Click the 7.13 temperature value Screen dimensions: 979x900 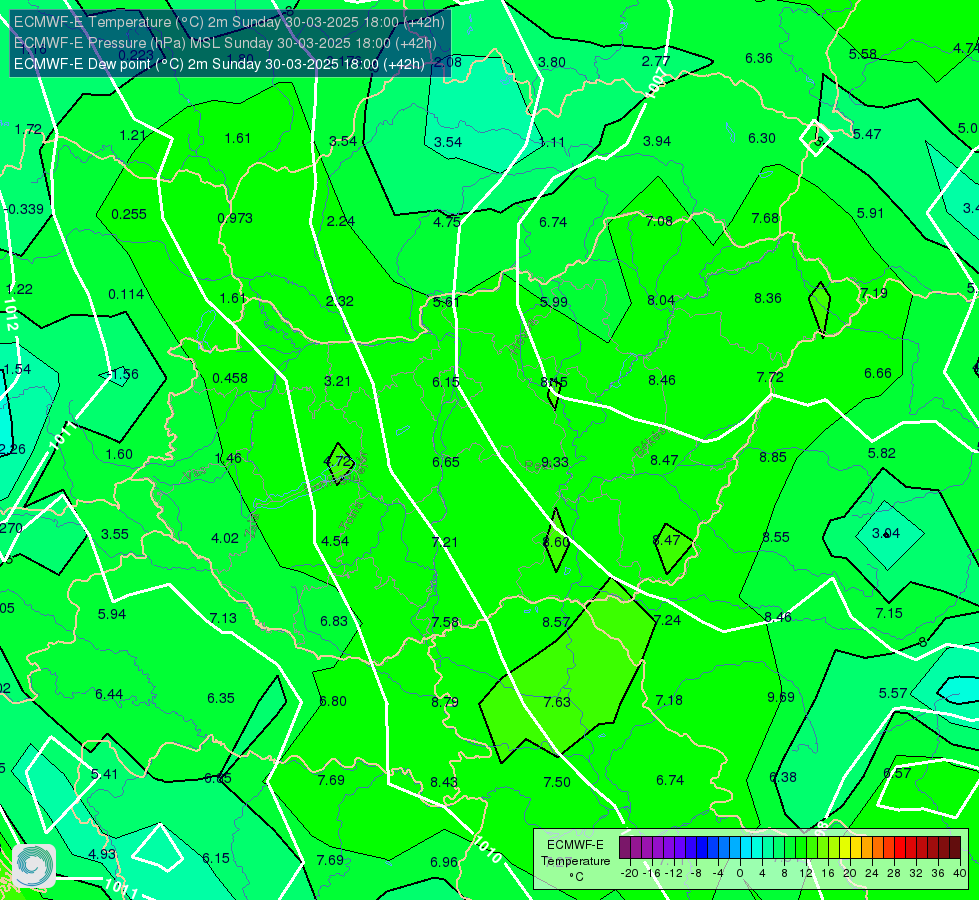tap(223, 618)
